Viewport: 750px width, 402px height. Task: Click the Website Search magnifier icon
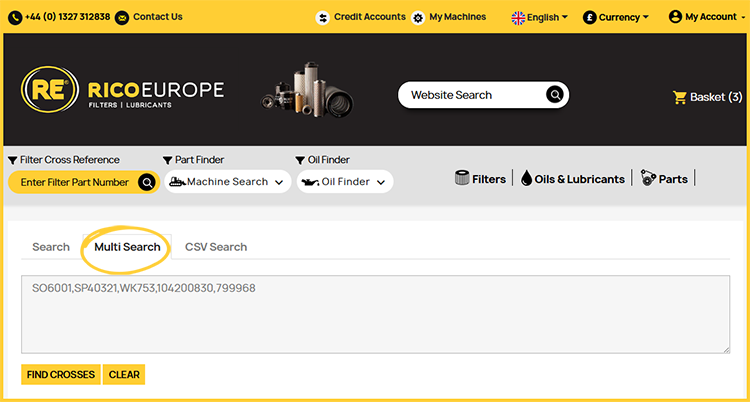click(x=555, y=95)
